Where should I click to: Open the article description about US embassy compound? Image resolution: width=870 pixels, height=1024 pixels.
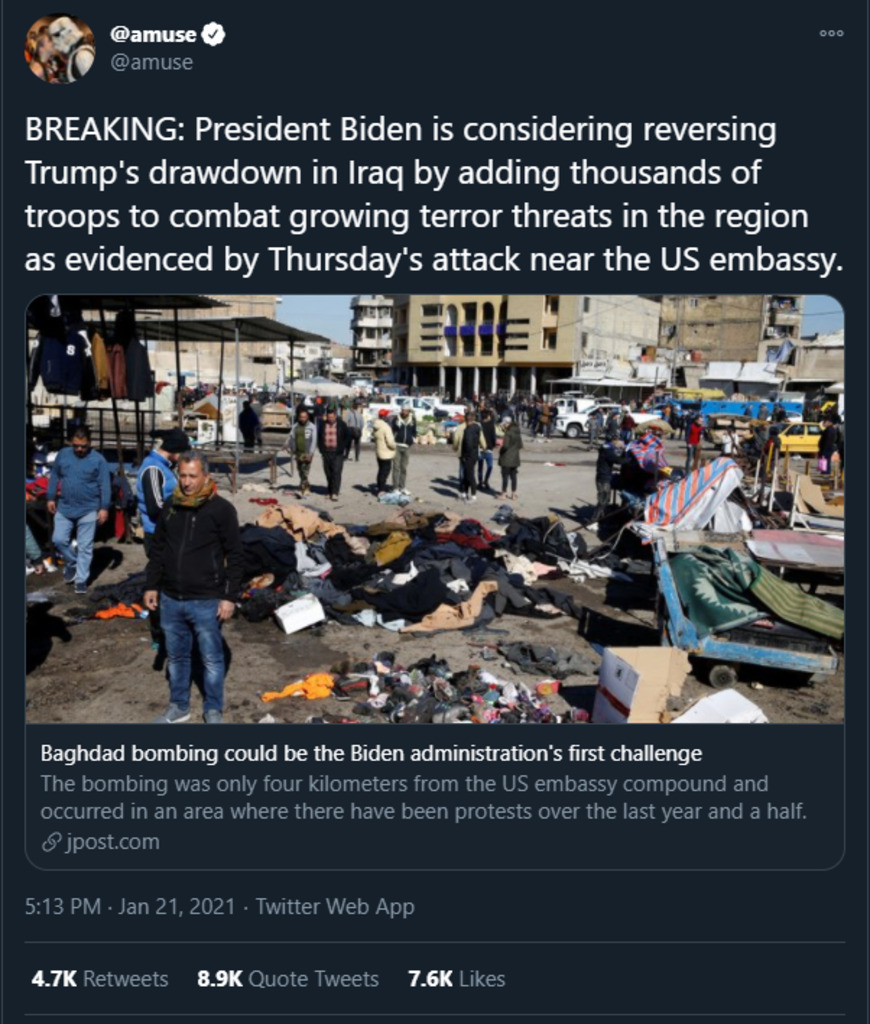424,797
